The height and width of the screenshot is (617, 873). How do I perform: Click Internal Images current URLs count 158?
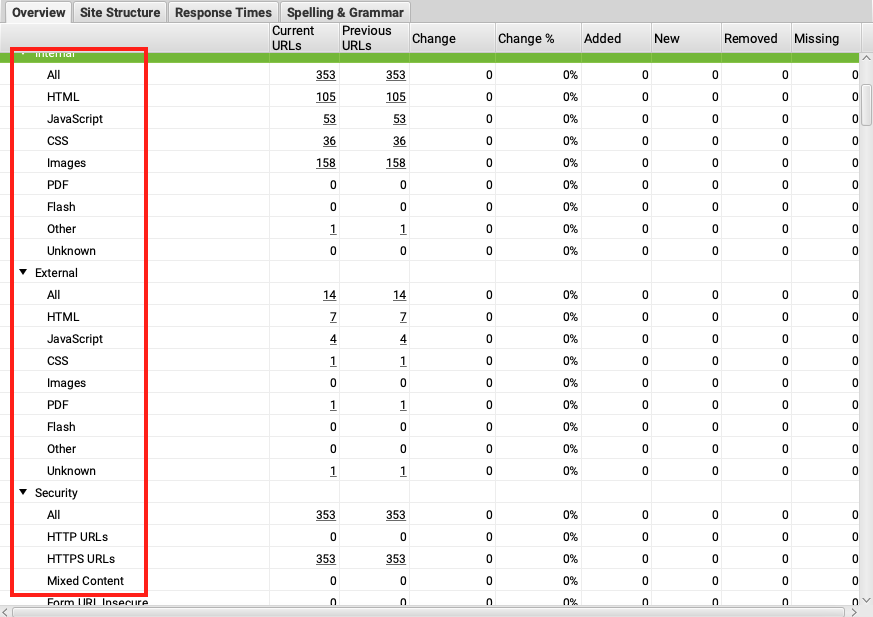click(326, 163)
